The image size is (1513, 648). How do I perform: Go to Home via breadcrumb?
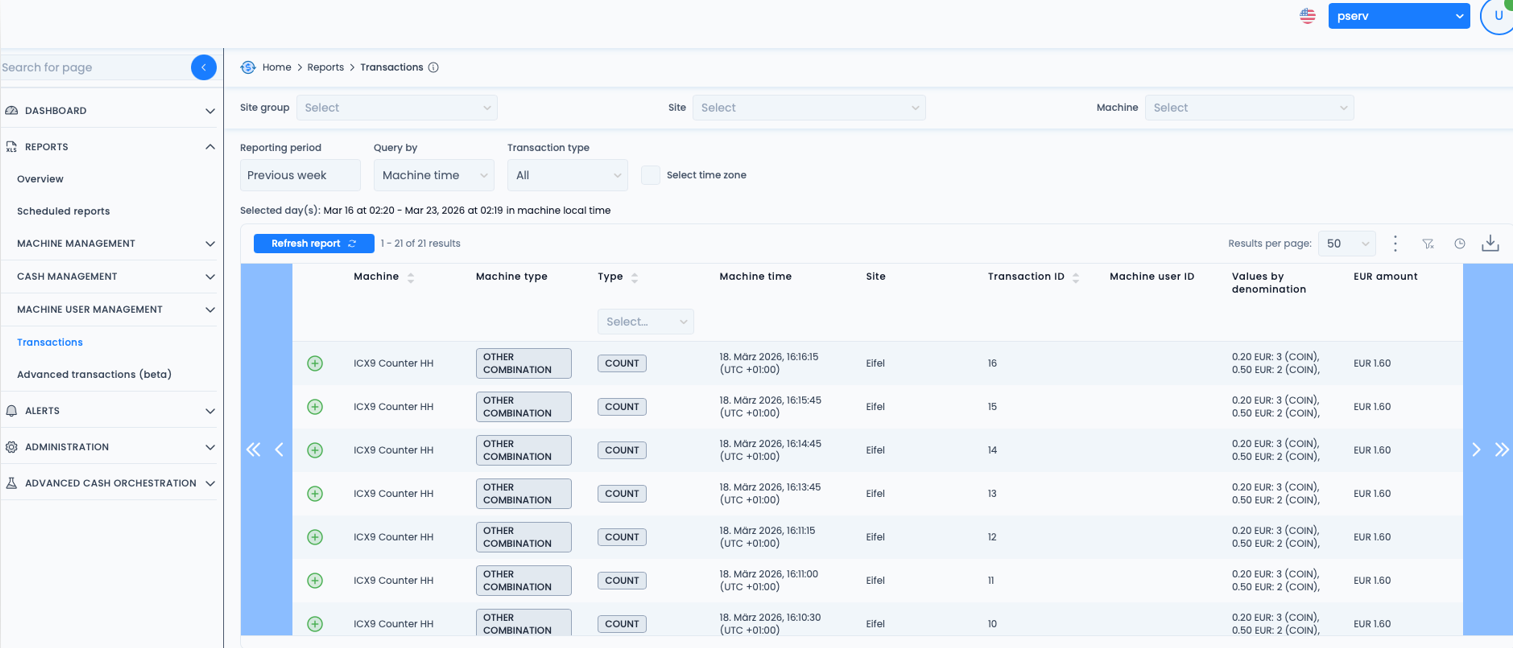tap(277, 67)
